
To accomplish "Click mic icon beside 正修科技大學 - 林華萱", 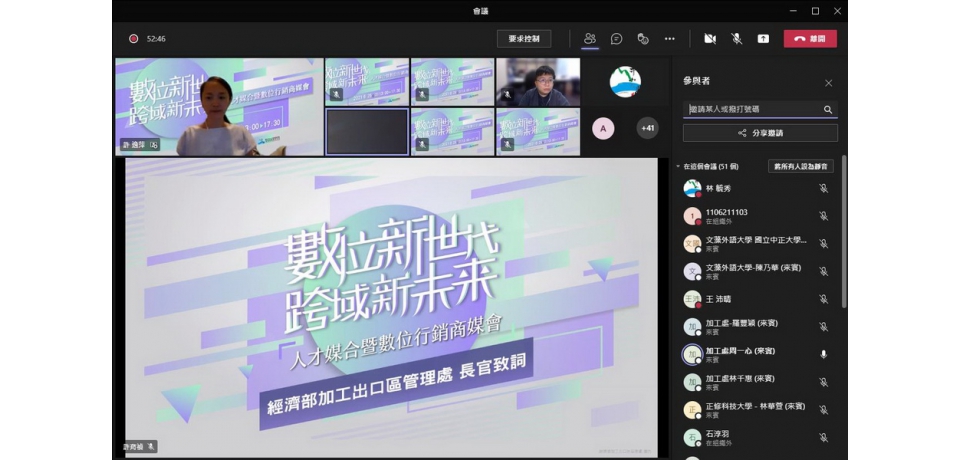I will click(x=823, y=410).
